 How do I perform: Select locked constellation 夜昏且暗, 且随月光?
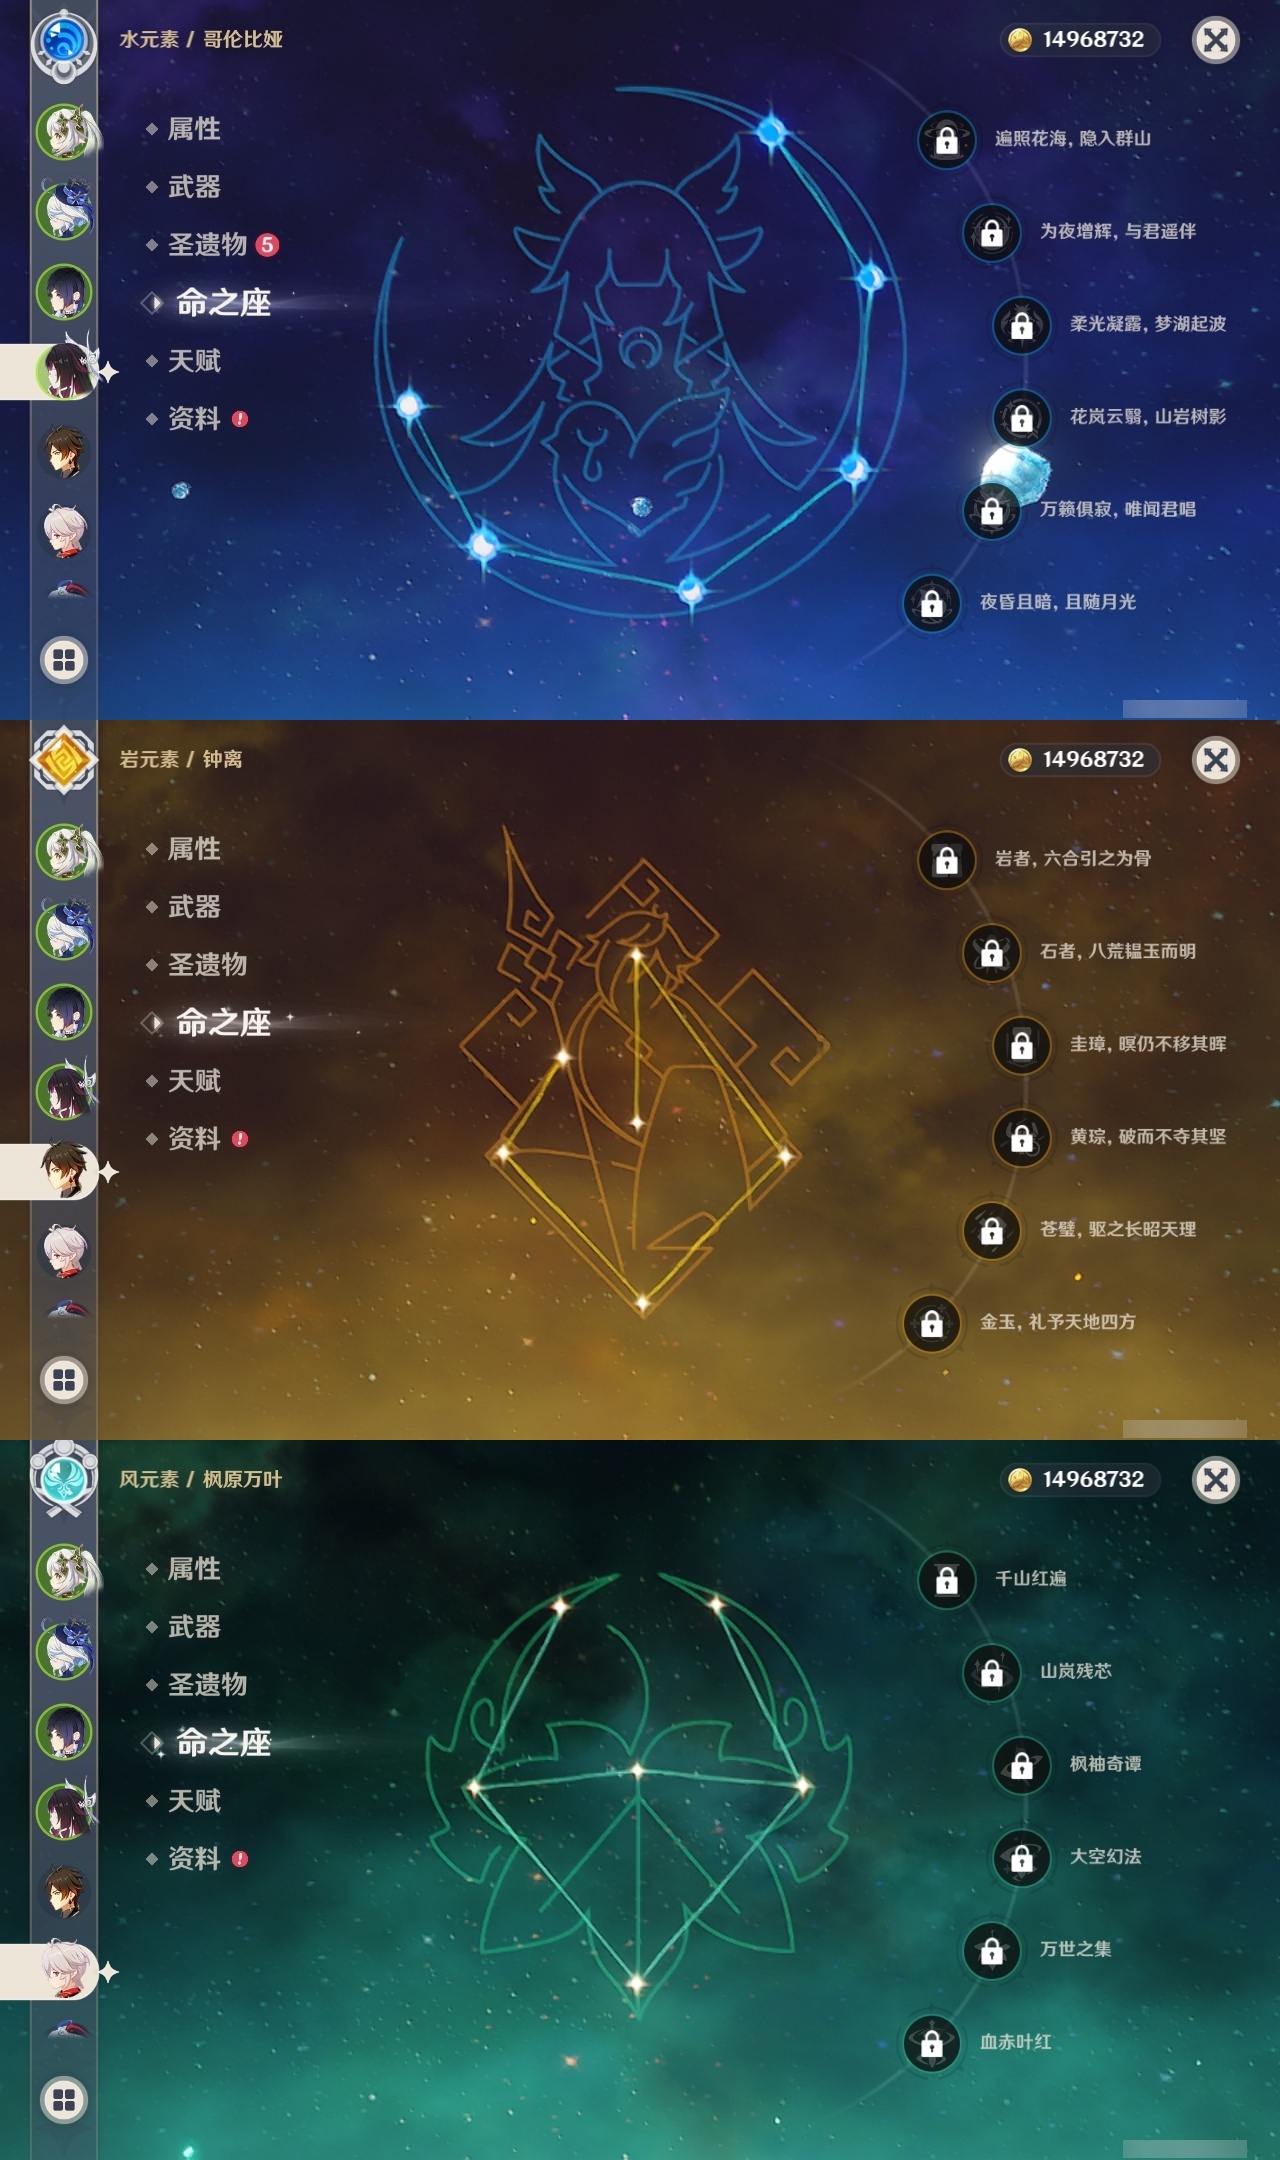(1020, 602)
